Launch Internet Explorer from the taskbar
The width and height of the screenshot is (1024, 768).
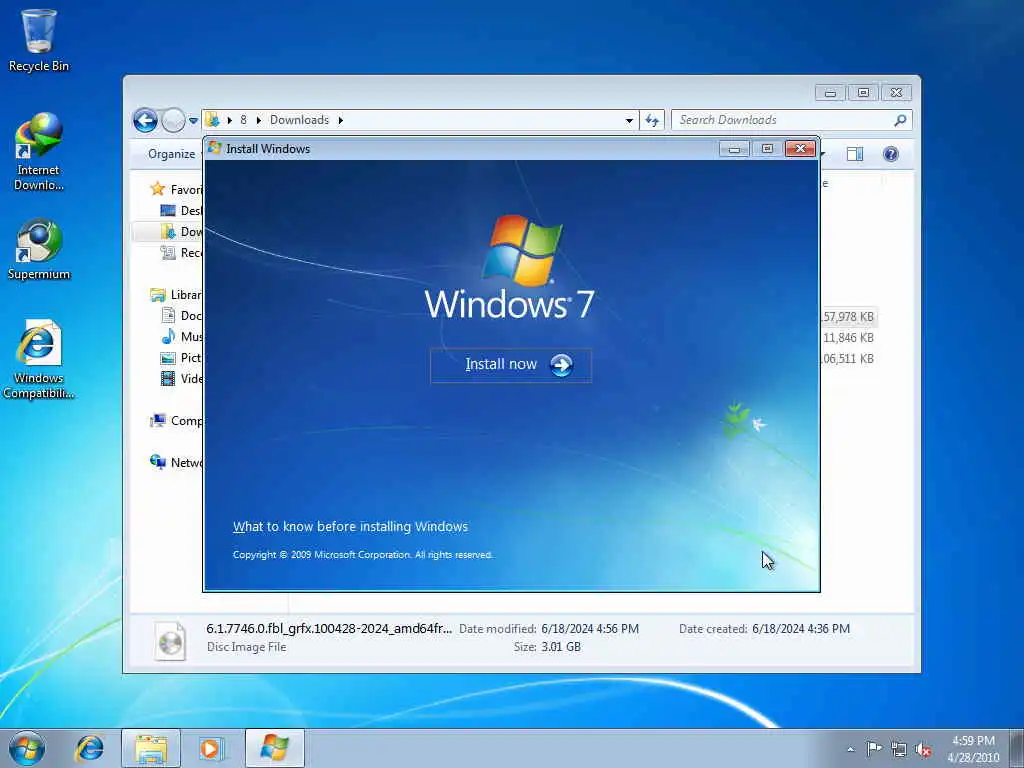89,748
